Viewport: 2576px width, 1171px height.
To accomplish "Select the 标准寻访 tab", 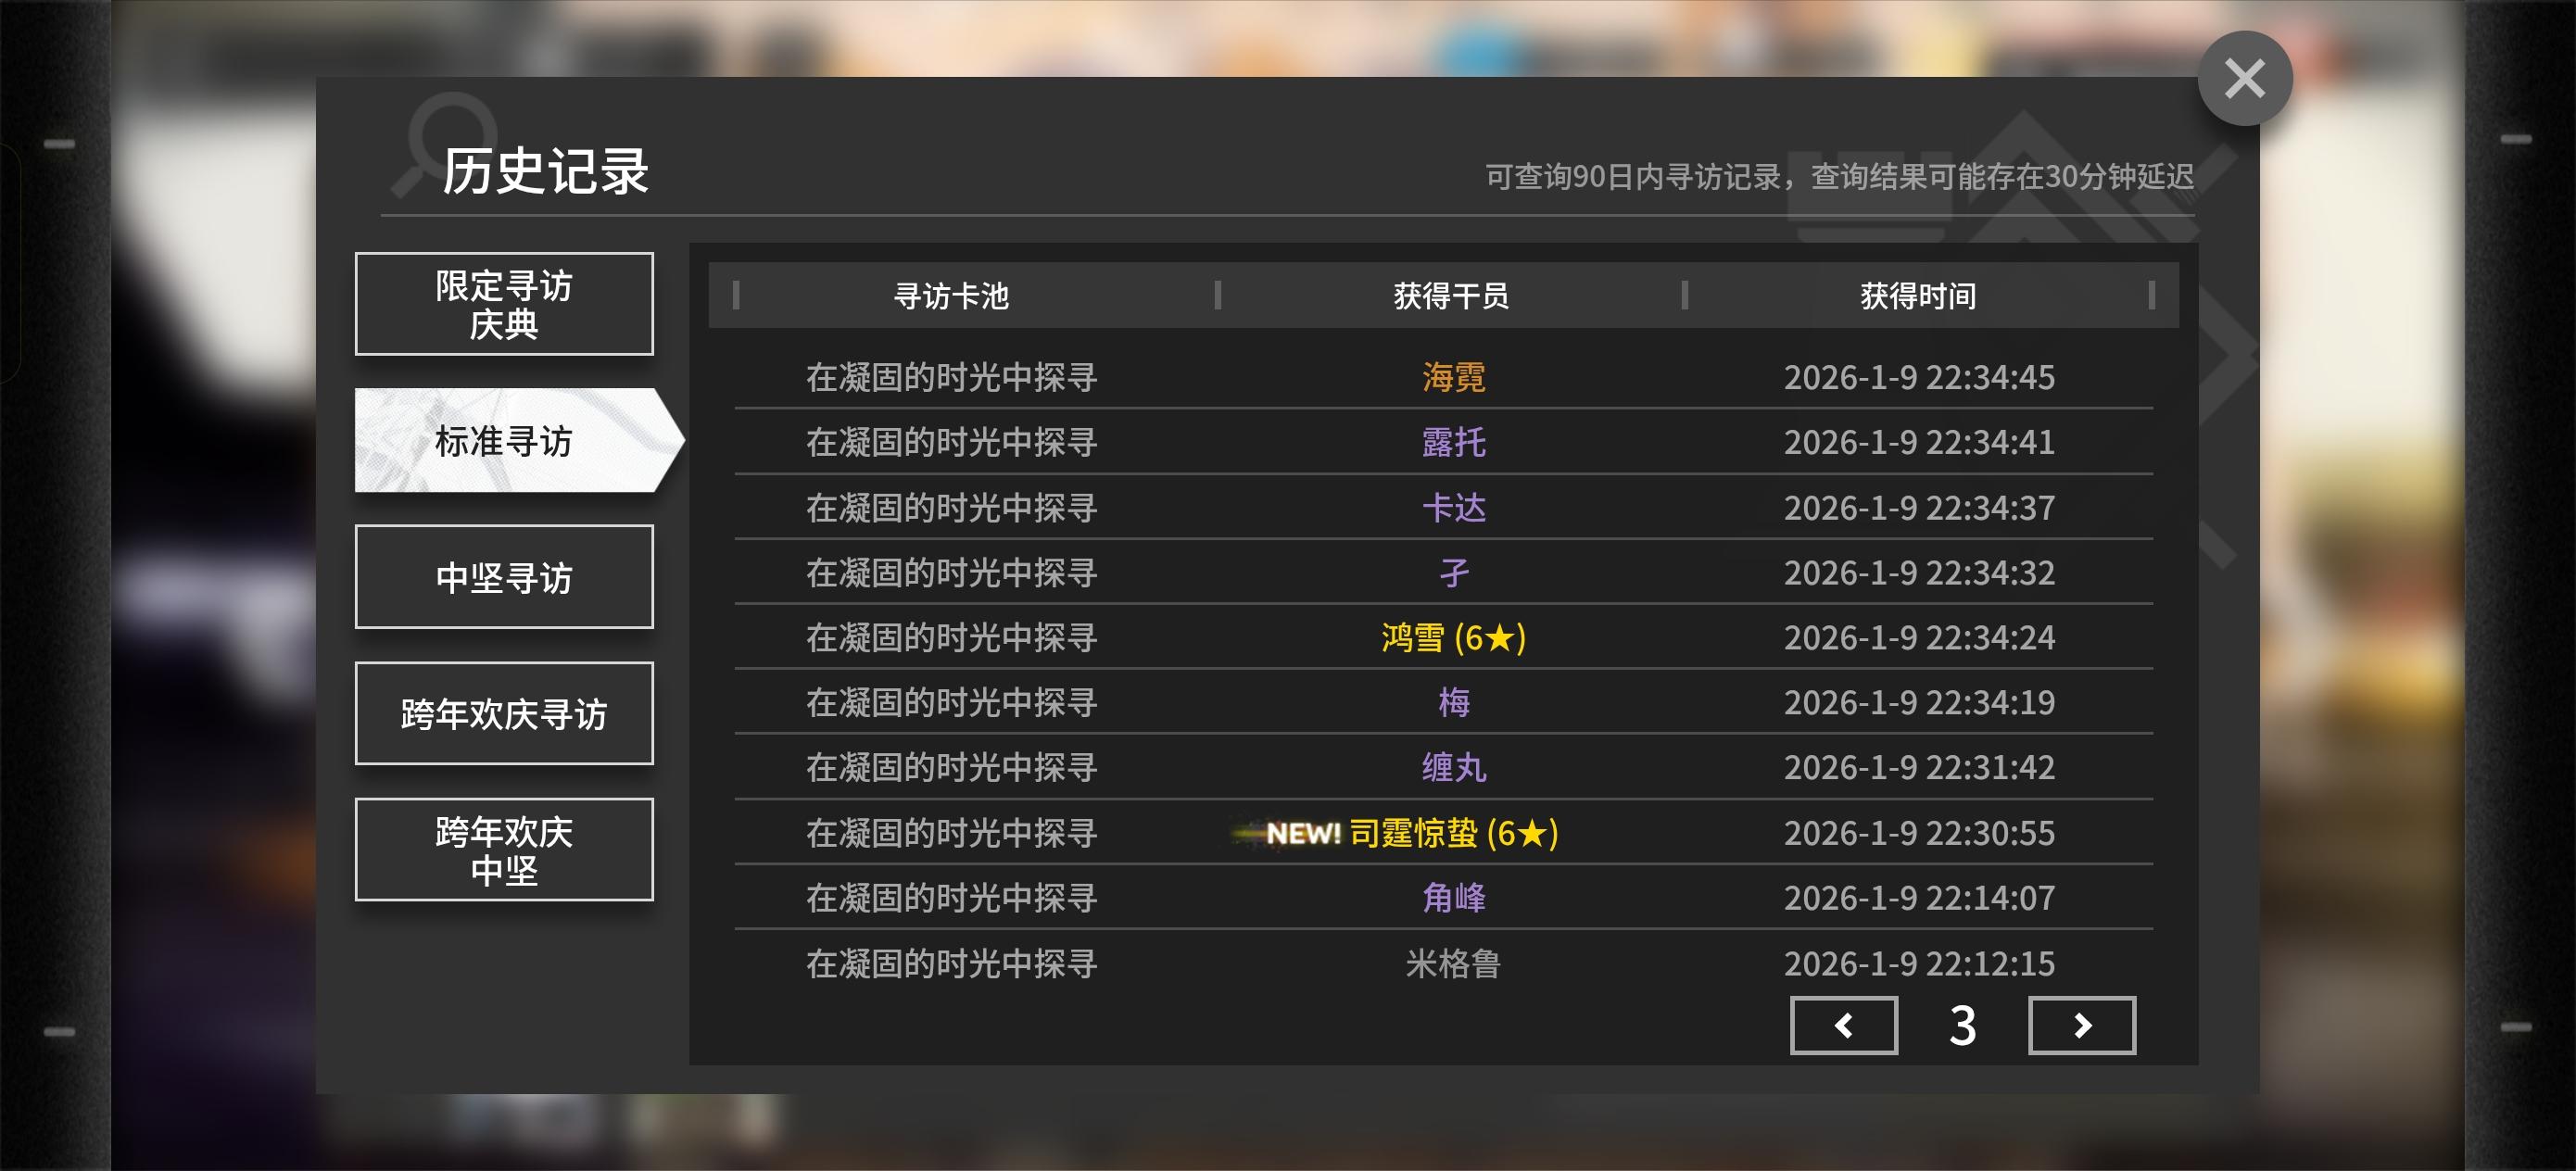I will point(504,441).
